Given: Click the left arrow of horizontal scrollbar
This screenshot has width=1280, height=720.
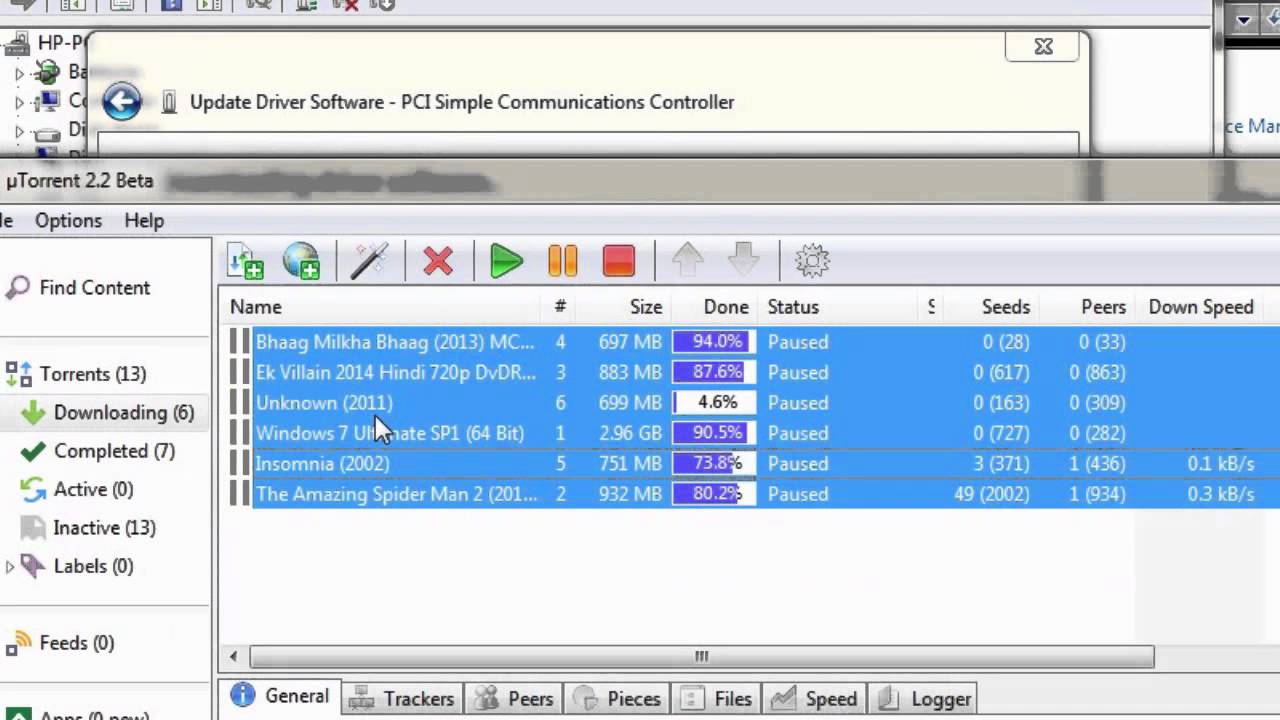Looking at the screenshot, I should point(234,657).
